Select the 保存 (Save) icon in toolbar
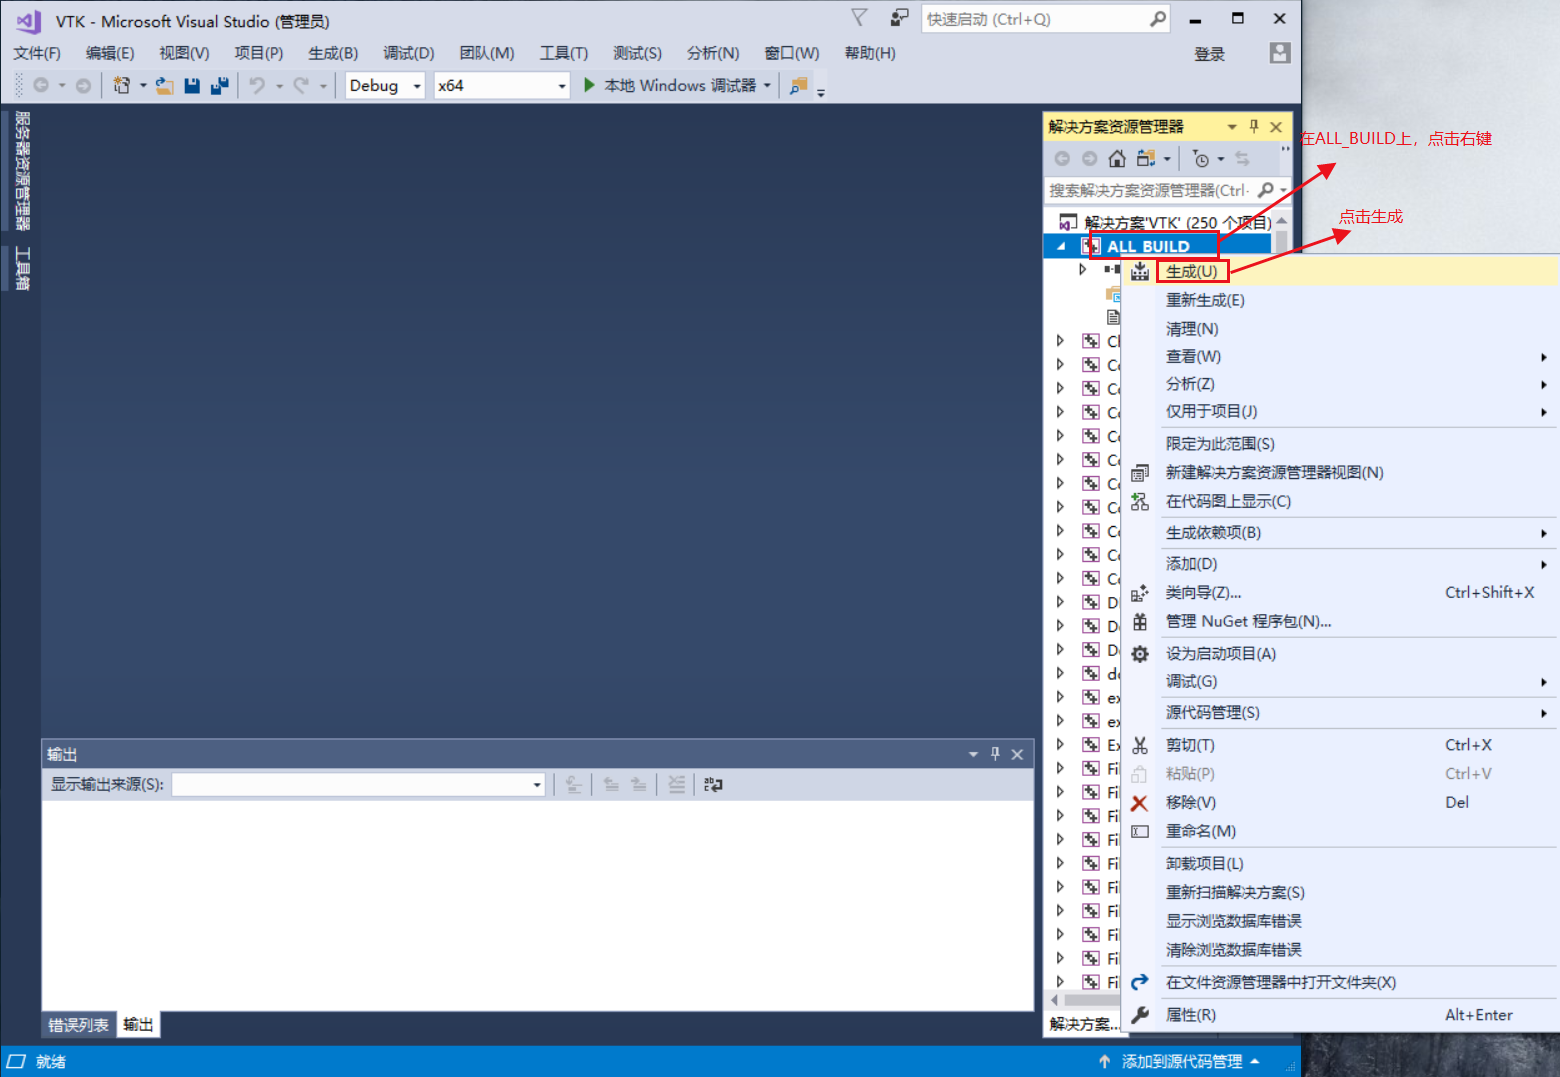Screen dimensions: 1560x1077 pyautogui.click(x=191, y=85)
